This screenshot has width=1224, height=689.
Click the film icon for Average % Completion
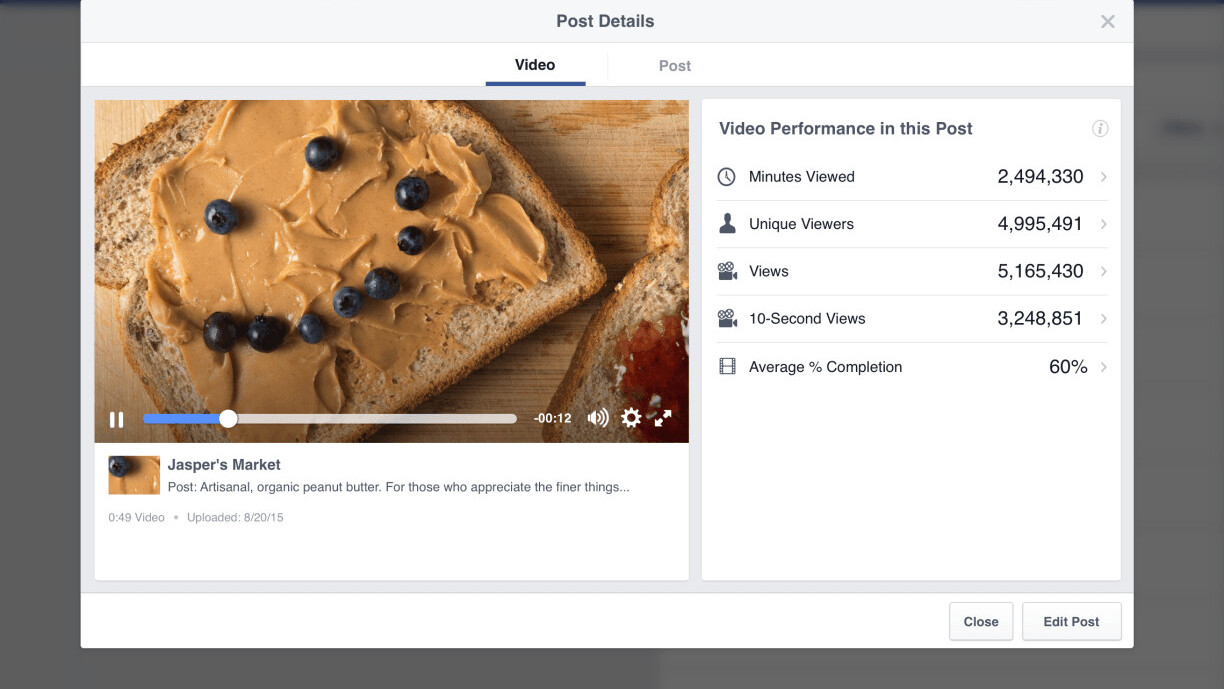point(727,367)
